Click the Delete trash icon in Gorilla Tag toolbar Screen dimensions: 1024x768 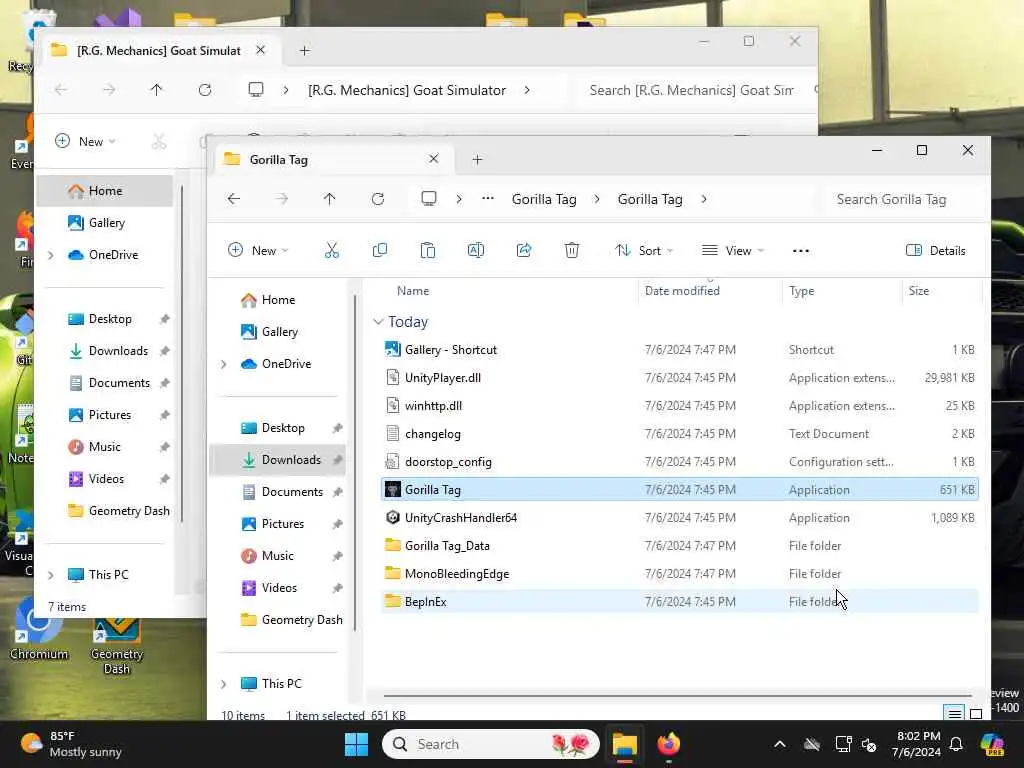pos(572,251)
